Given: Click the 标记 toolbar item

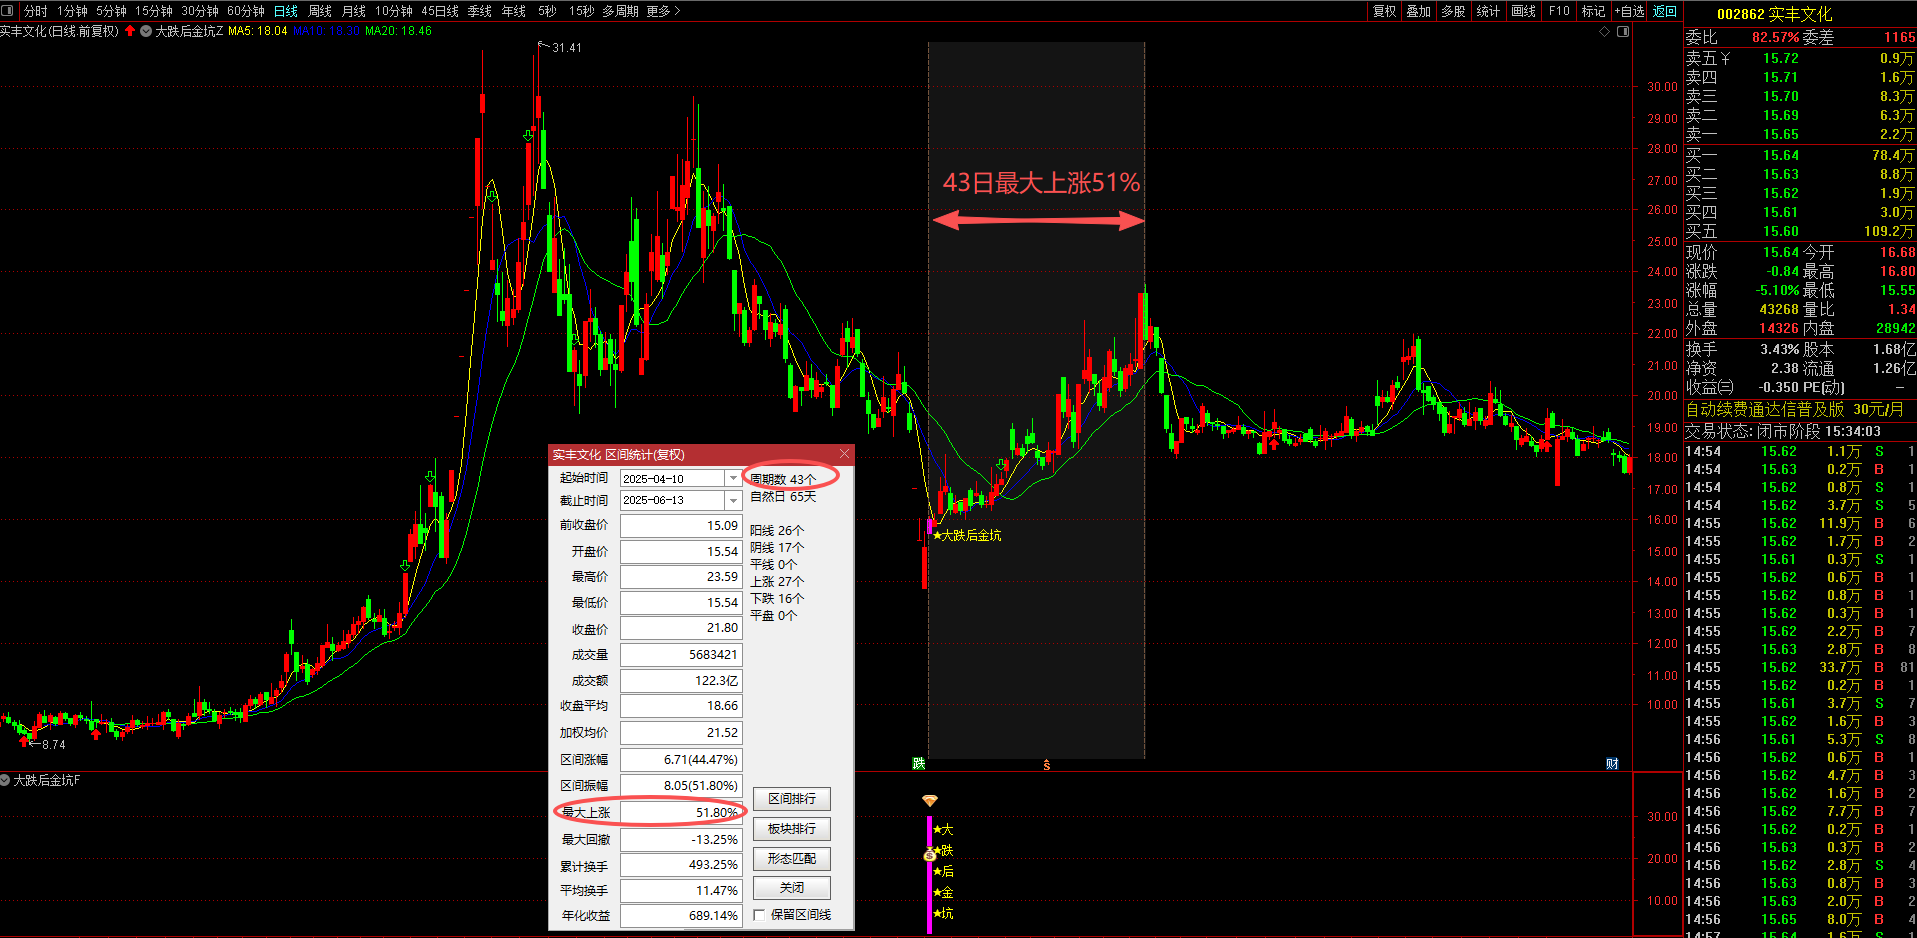Looking at the screenshot, I should click(1593, 11).
